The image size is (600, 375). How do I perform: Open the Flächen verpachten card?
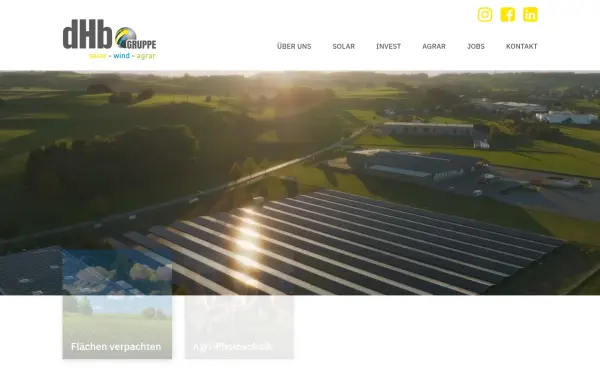coord(117,305)
